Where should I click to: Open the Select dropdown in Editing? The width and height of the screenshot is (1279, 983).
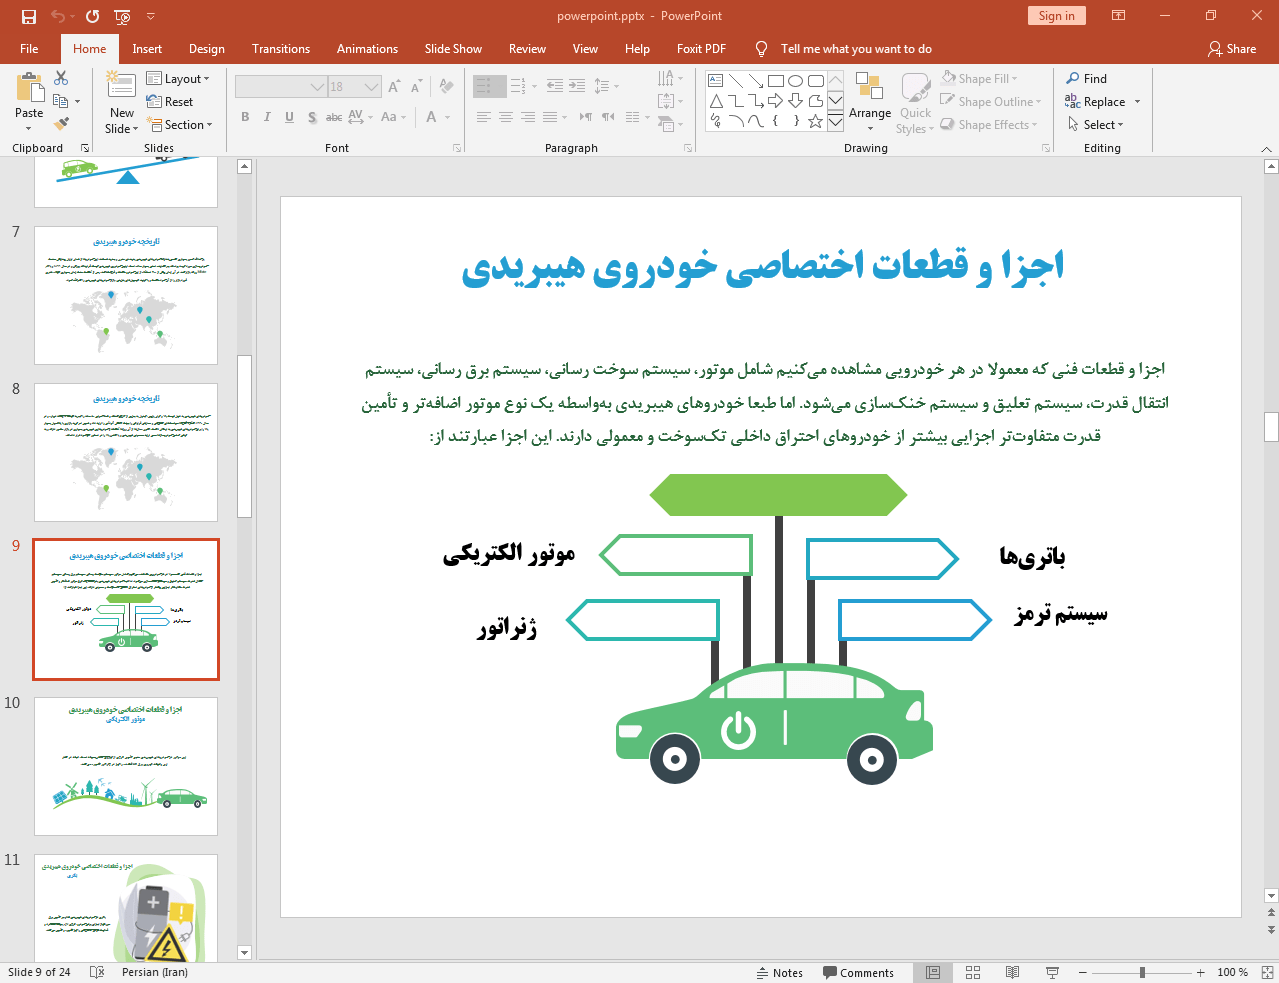tap(1095, 125)
